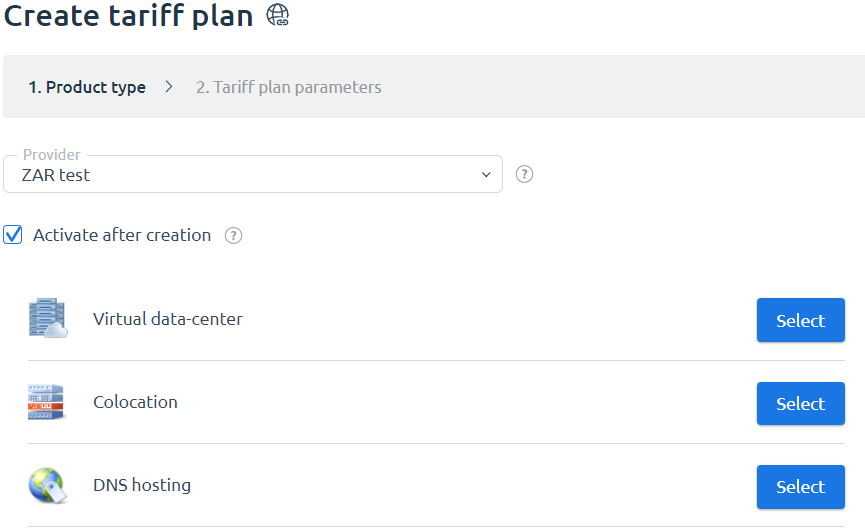Click the Virtual data-center server icon

(x=48, y=318)
